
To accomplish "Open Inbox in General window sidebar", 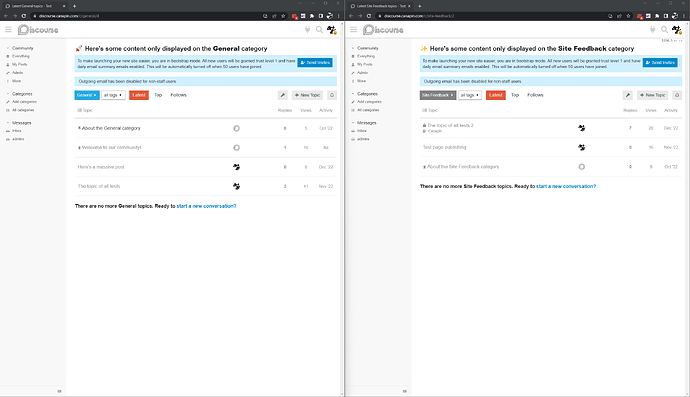I will click(x=17, y=131).
